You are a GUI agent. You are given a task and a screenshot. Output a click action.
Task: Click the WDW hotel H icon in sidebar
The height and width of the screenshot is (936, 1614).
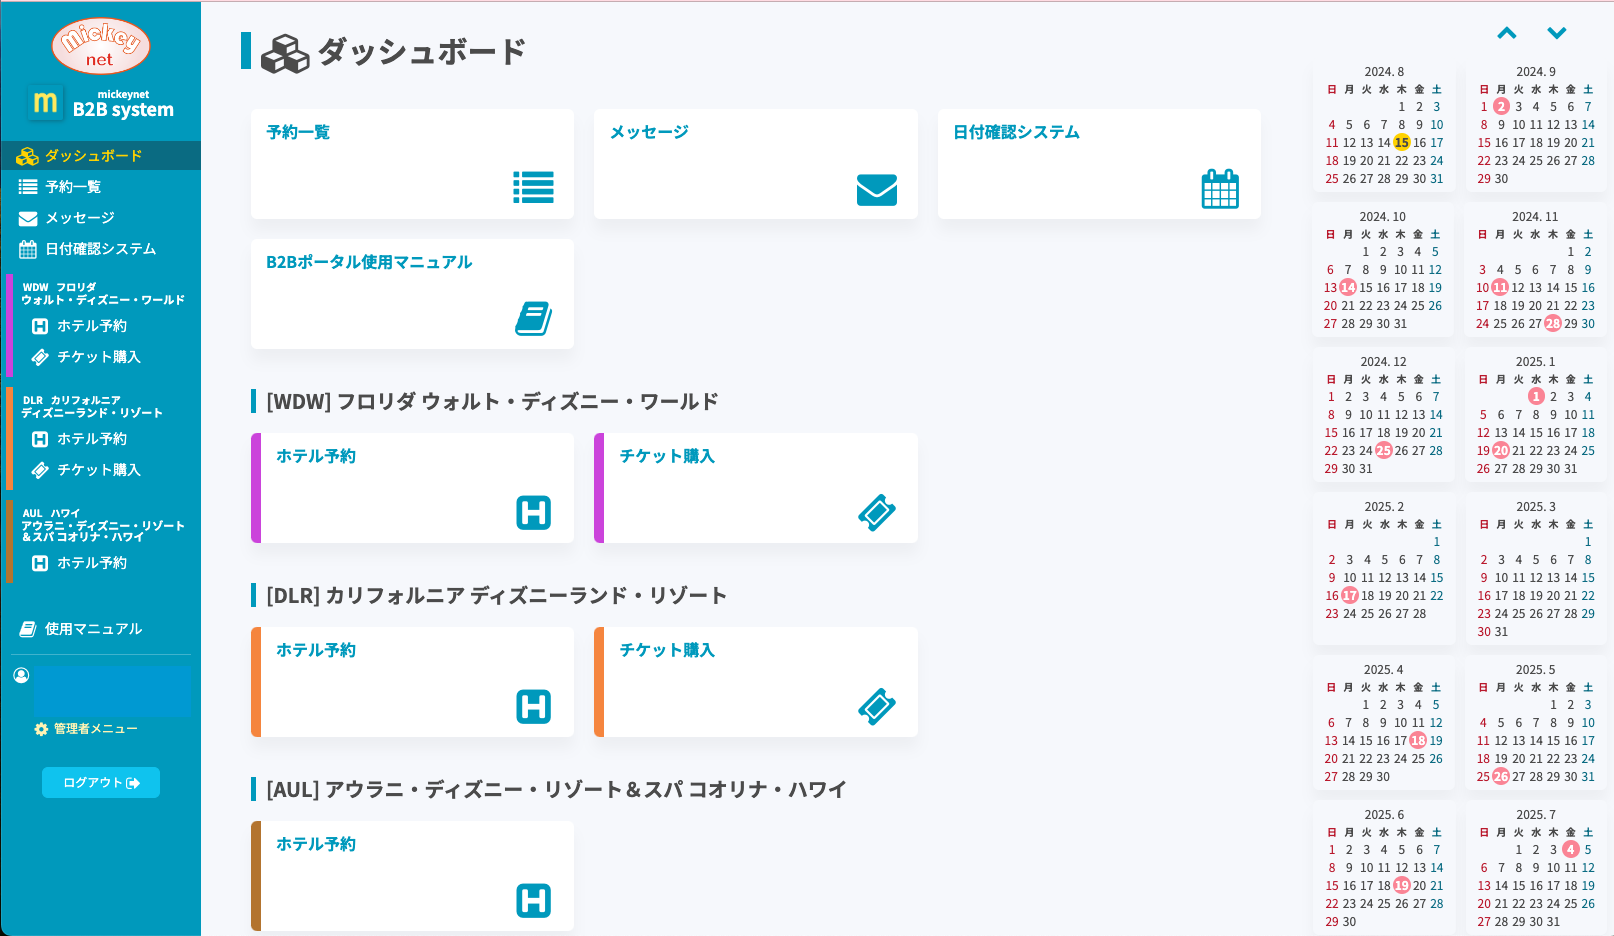[40, 326]
